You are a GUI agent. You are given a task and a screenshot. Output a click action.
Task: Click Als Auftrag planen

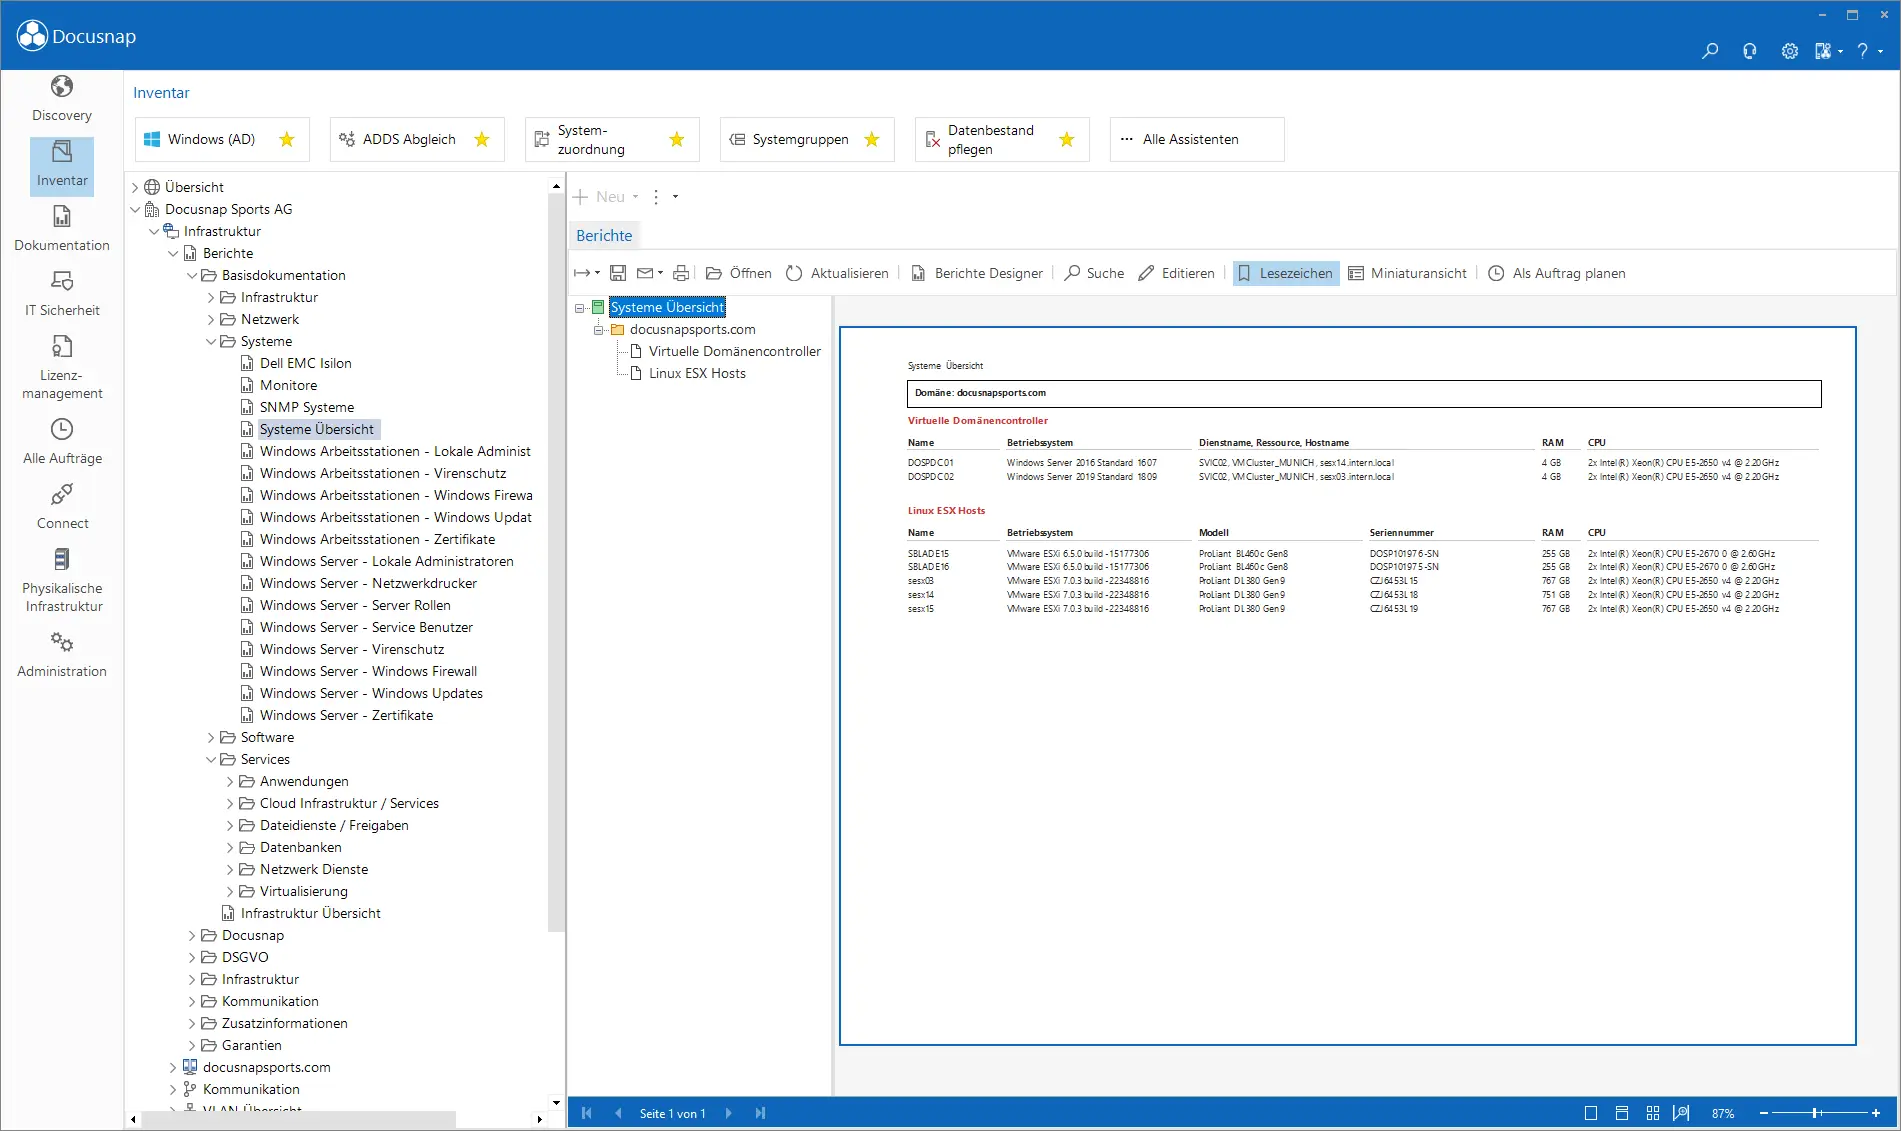1557,273
